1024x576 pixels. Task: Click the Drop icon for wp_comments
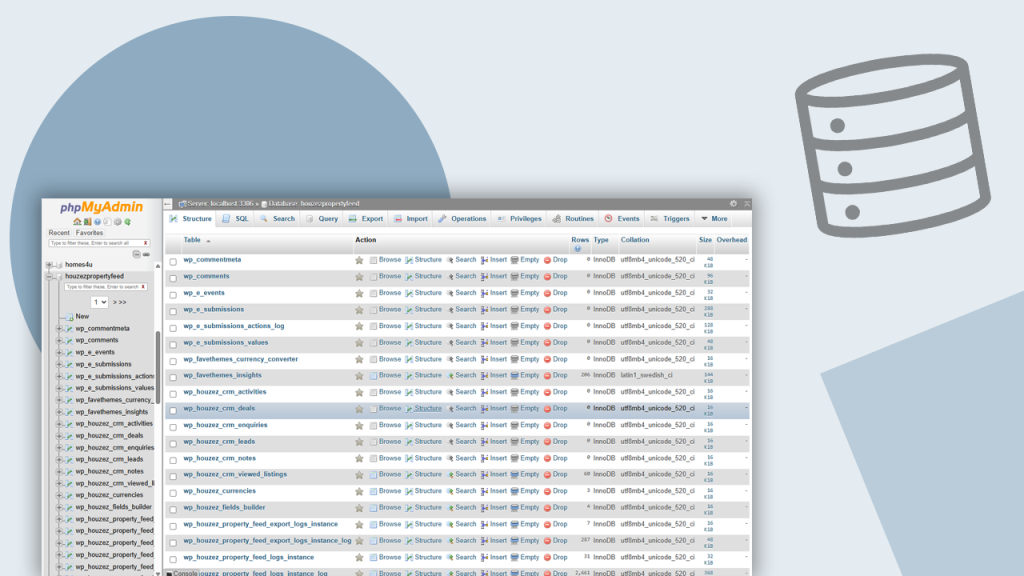548,276
